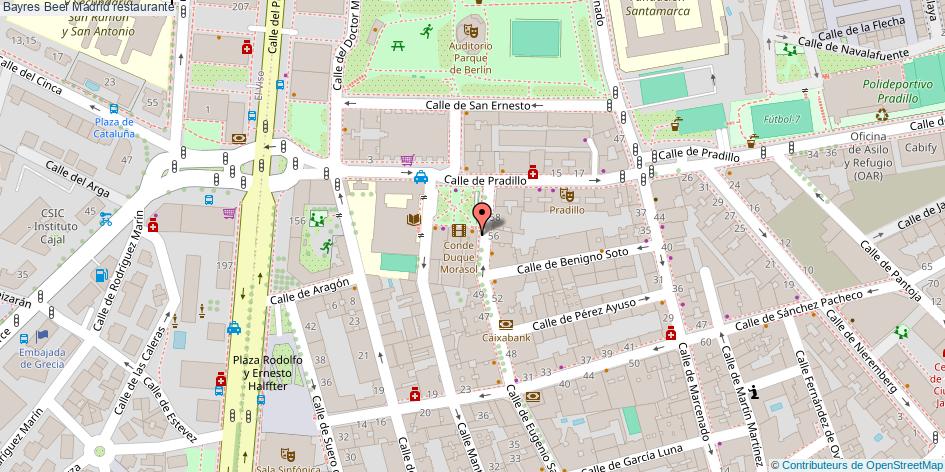This screenshot has height=472, width=945.
Task: Click the playground icon near number 156
Action: pyautogui.click(x=317, y=218)
